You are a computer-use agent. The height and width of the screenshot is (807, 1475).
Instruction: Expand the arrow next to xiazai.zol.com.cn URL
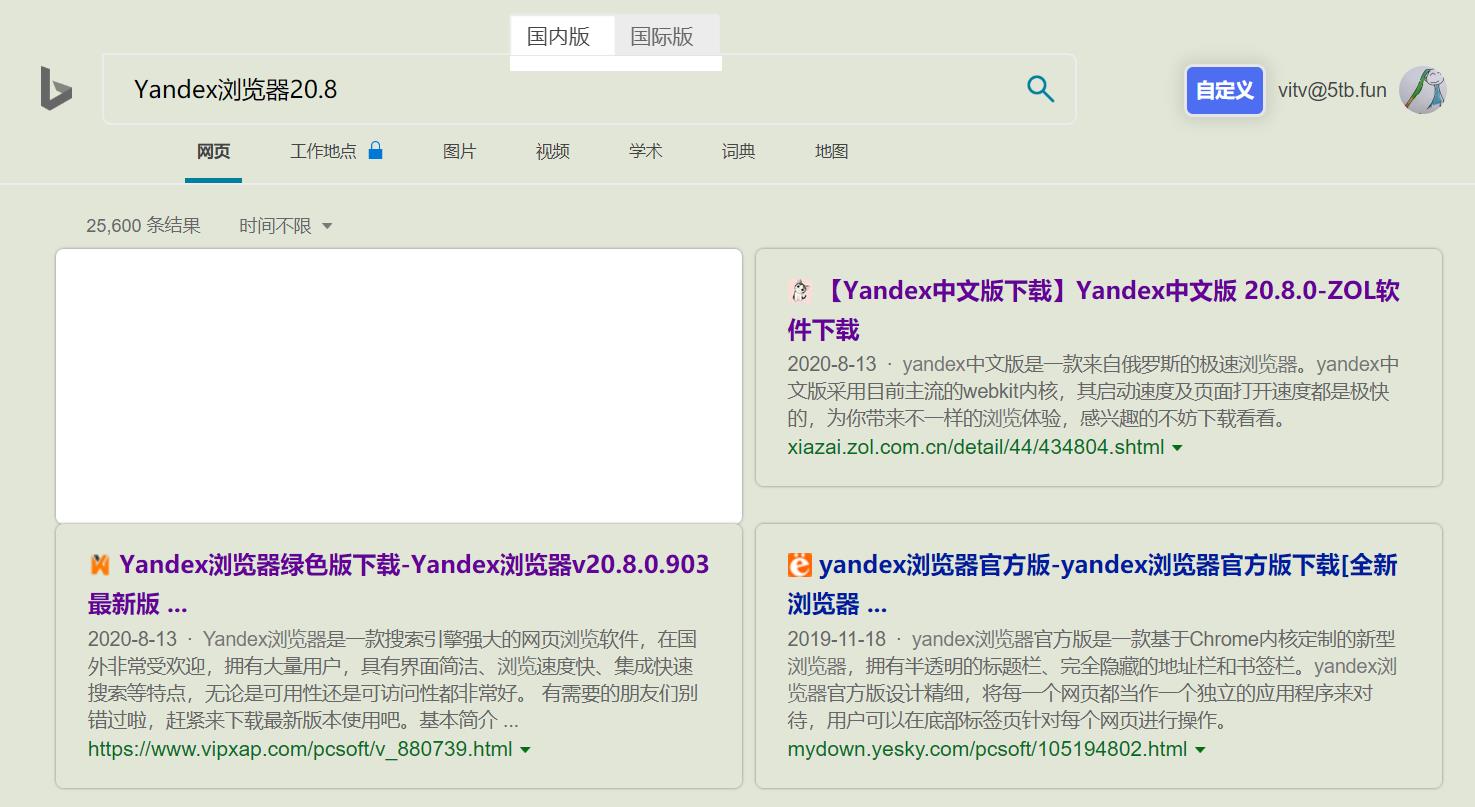pos(1178,448)
